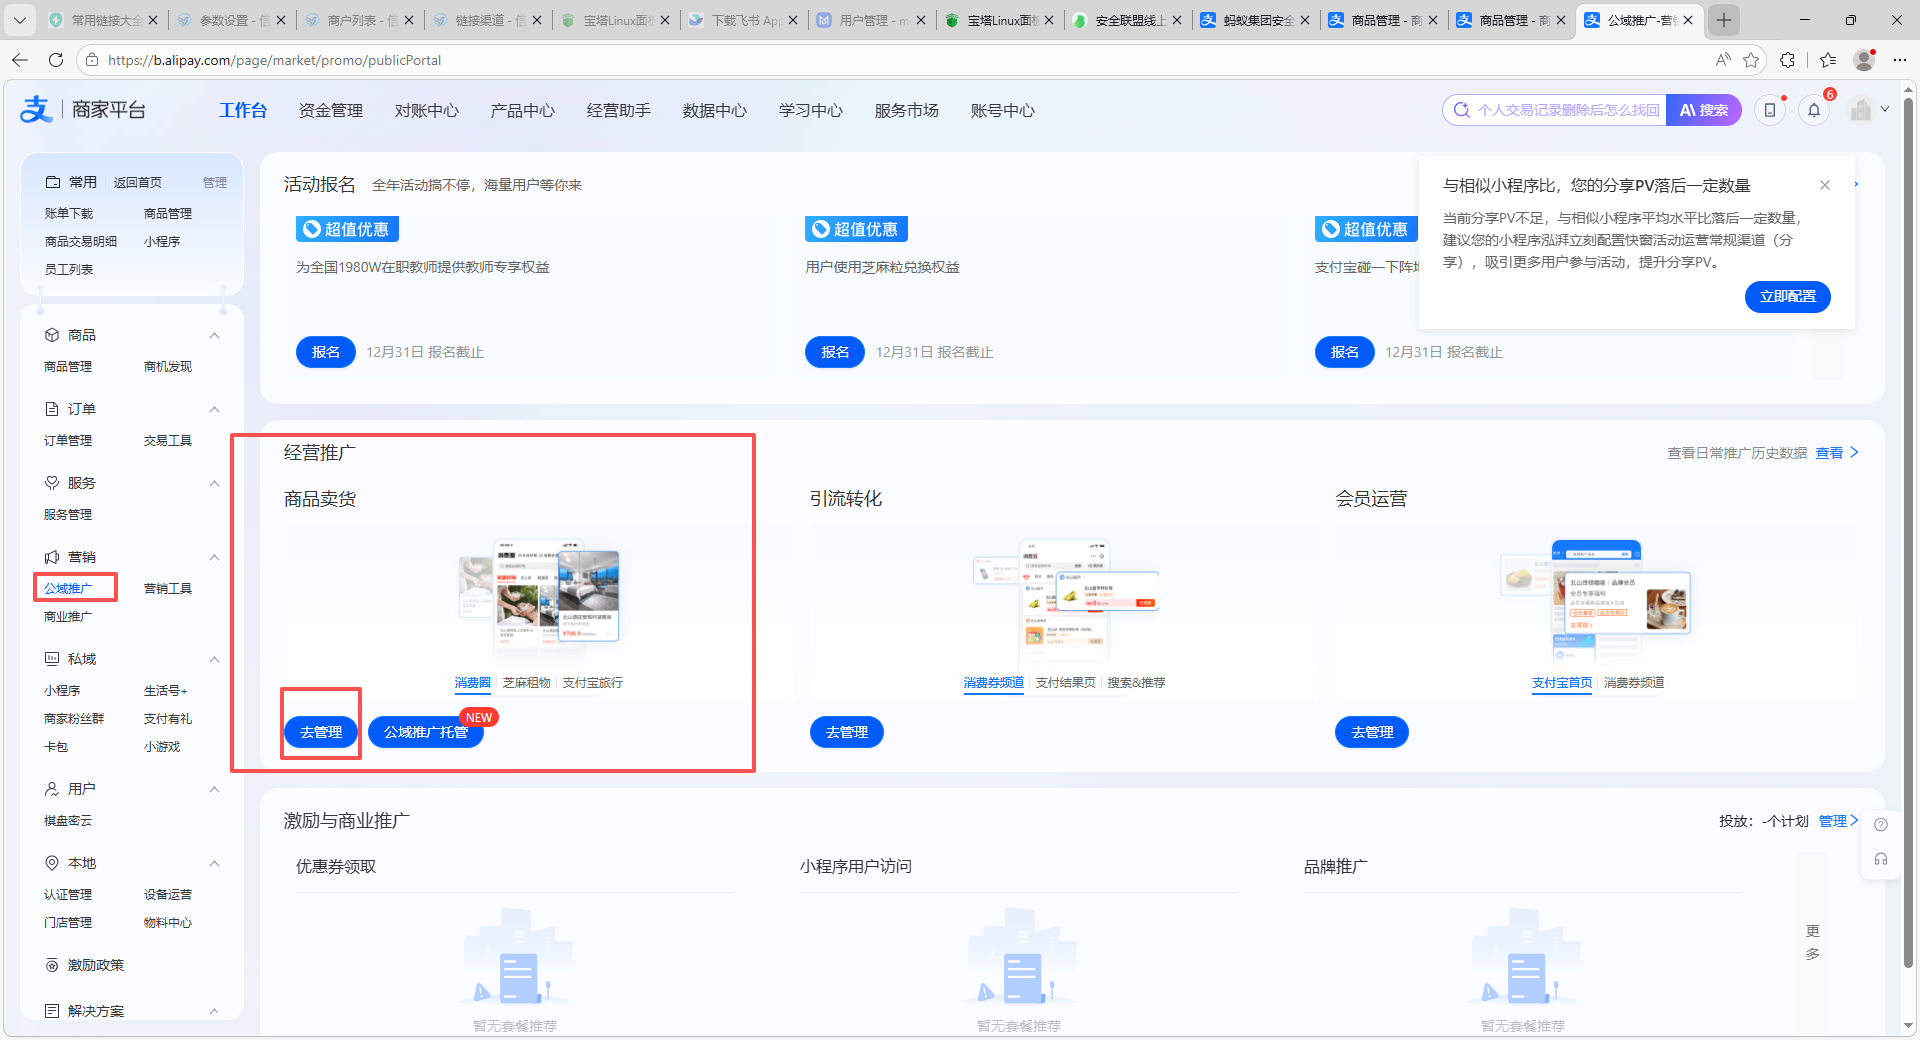Click the 公域推广托管 button
Image resolution: width=1920 pixels, height=1040 pixels.
(426, 732)
